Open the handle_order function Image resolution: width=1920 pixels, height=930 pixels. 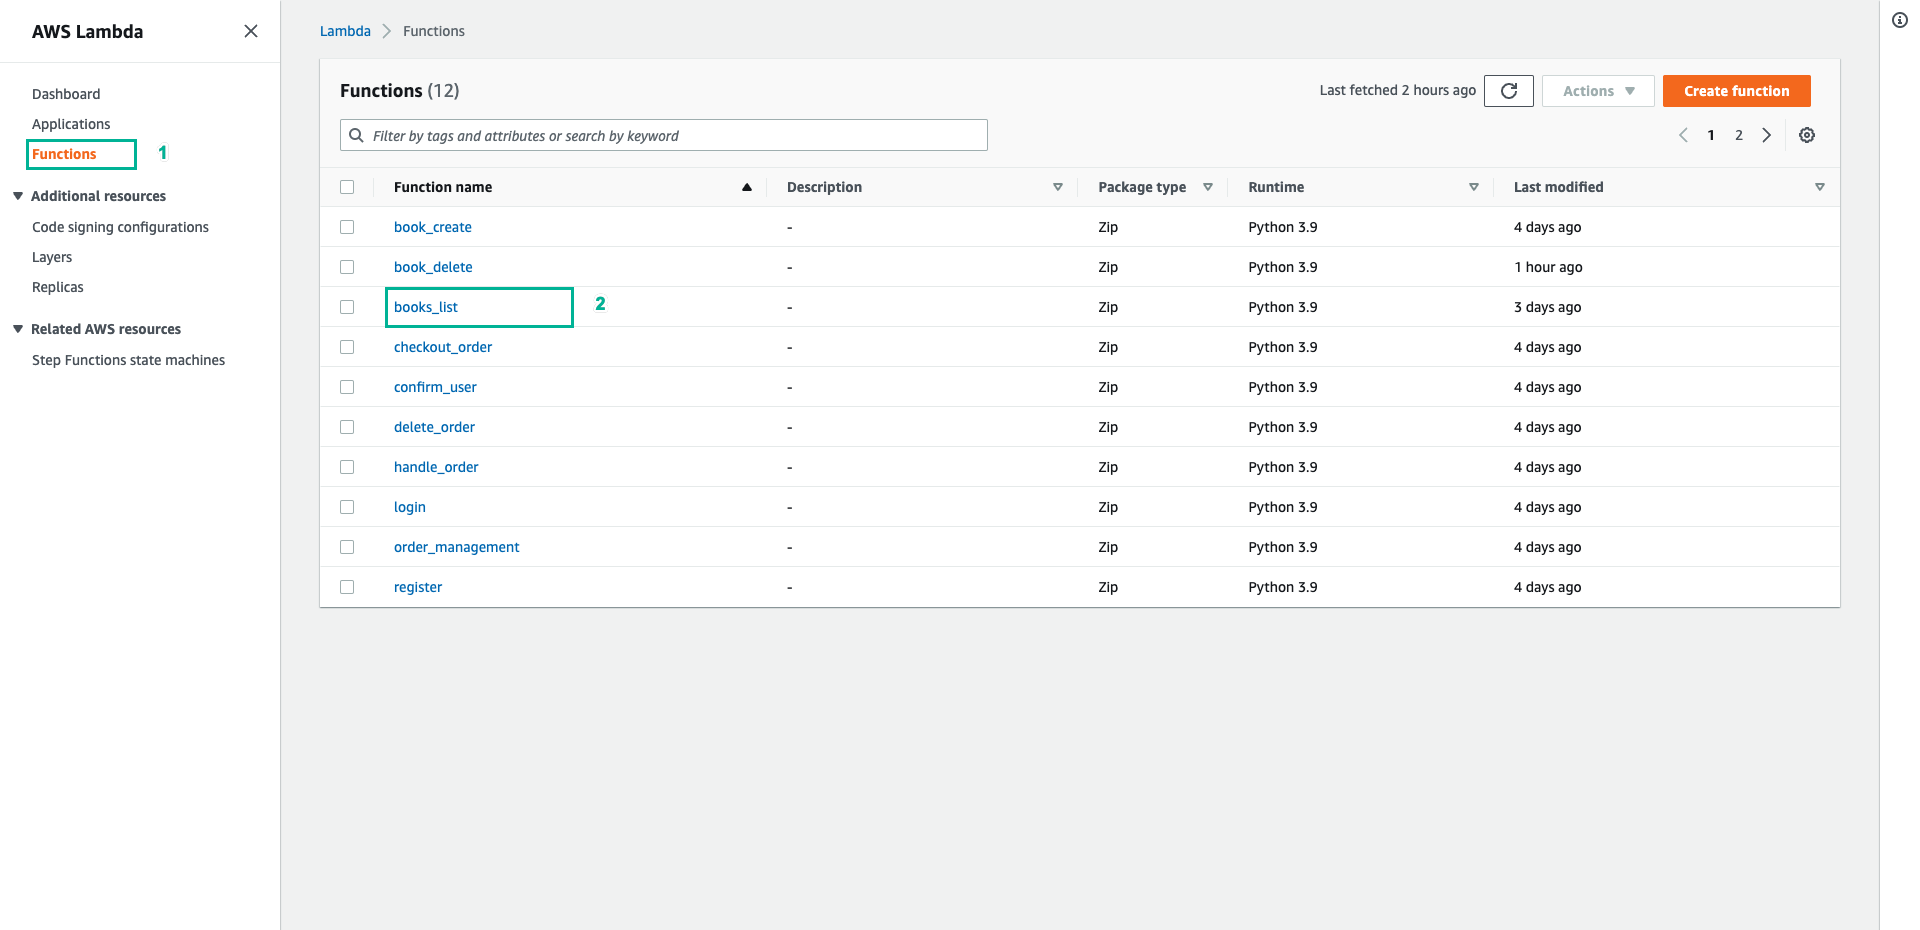tap(436, 467)
